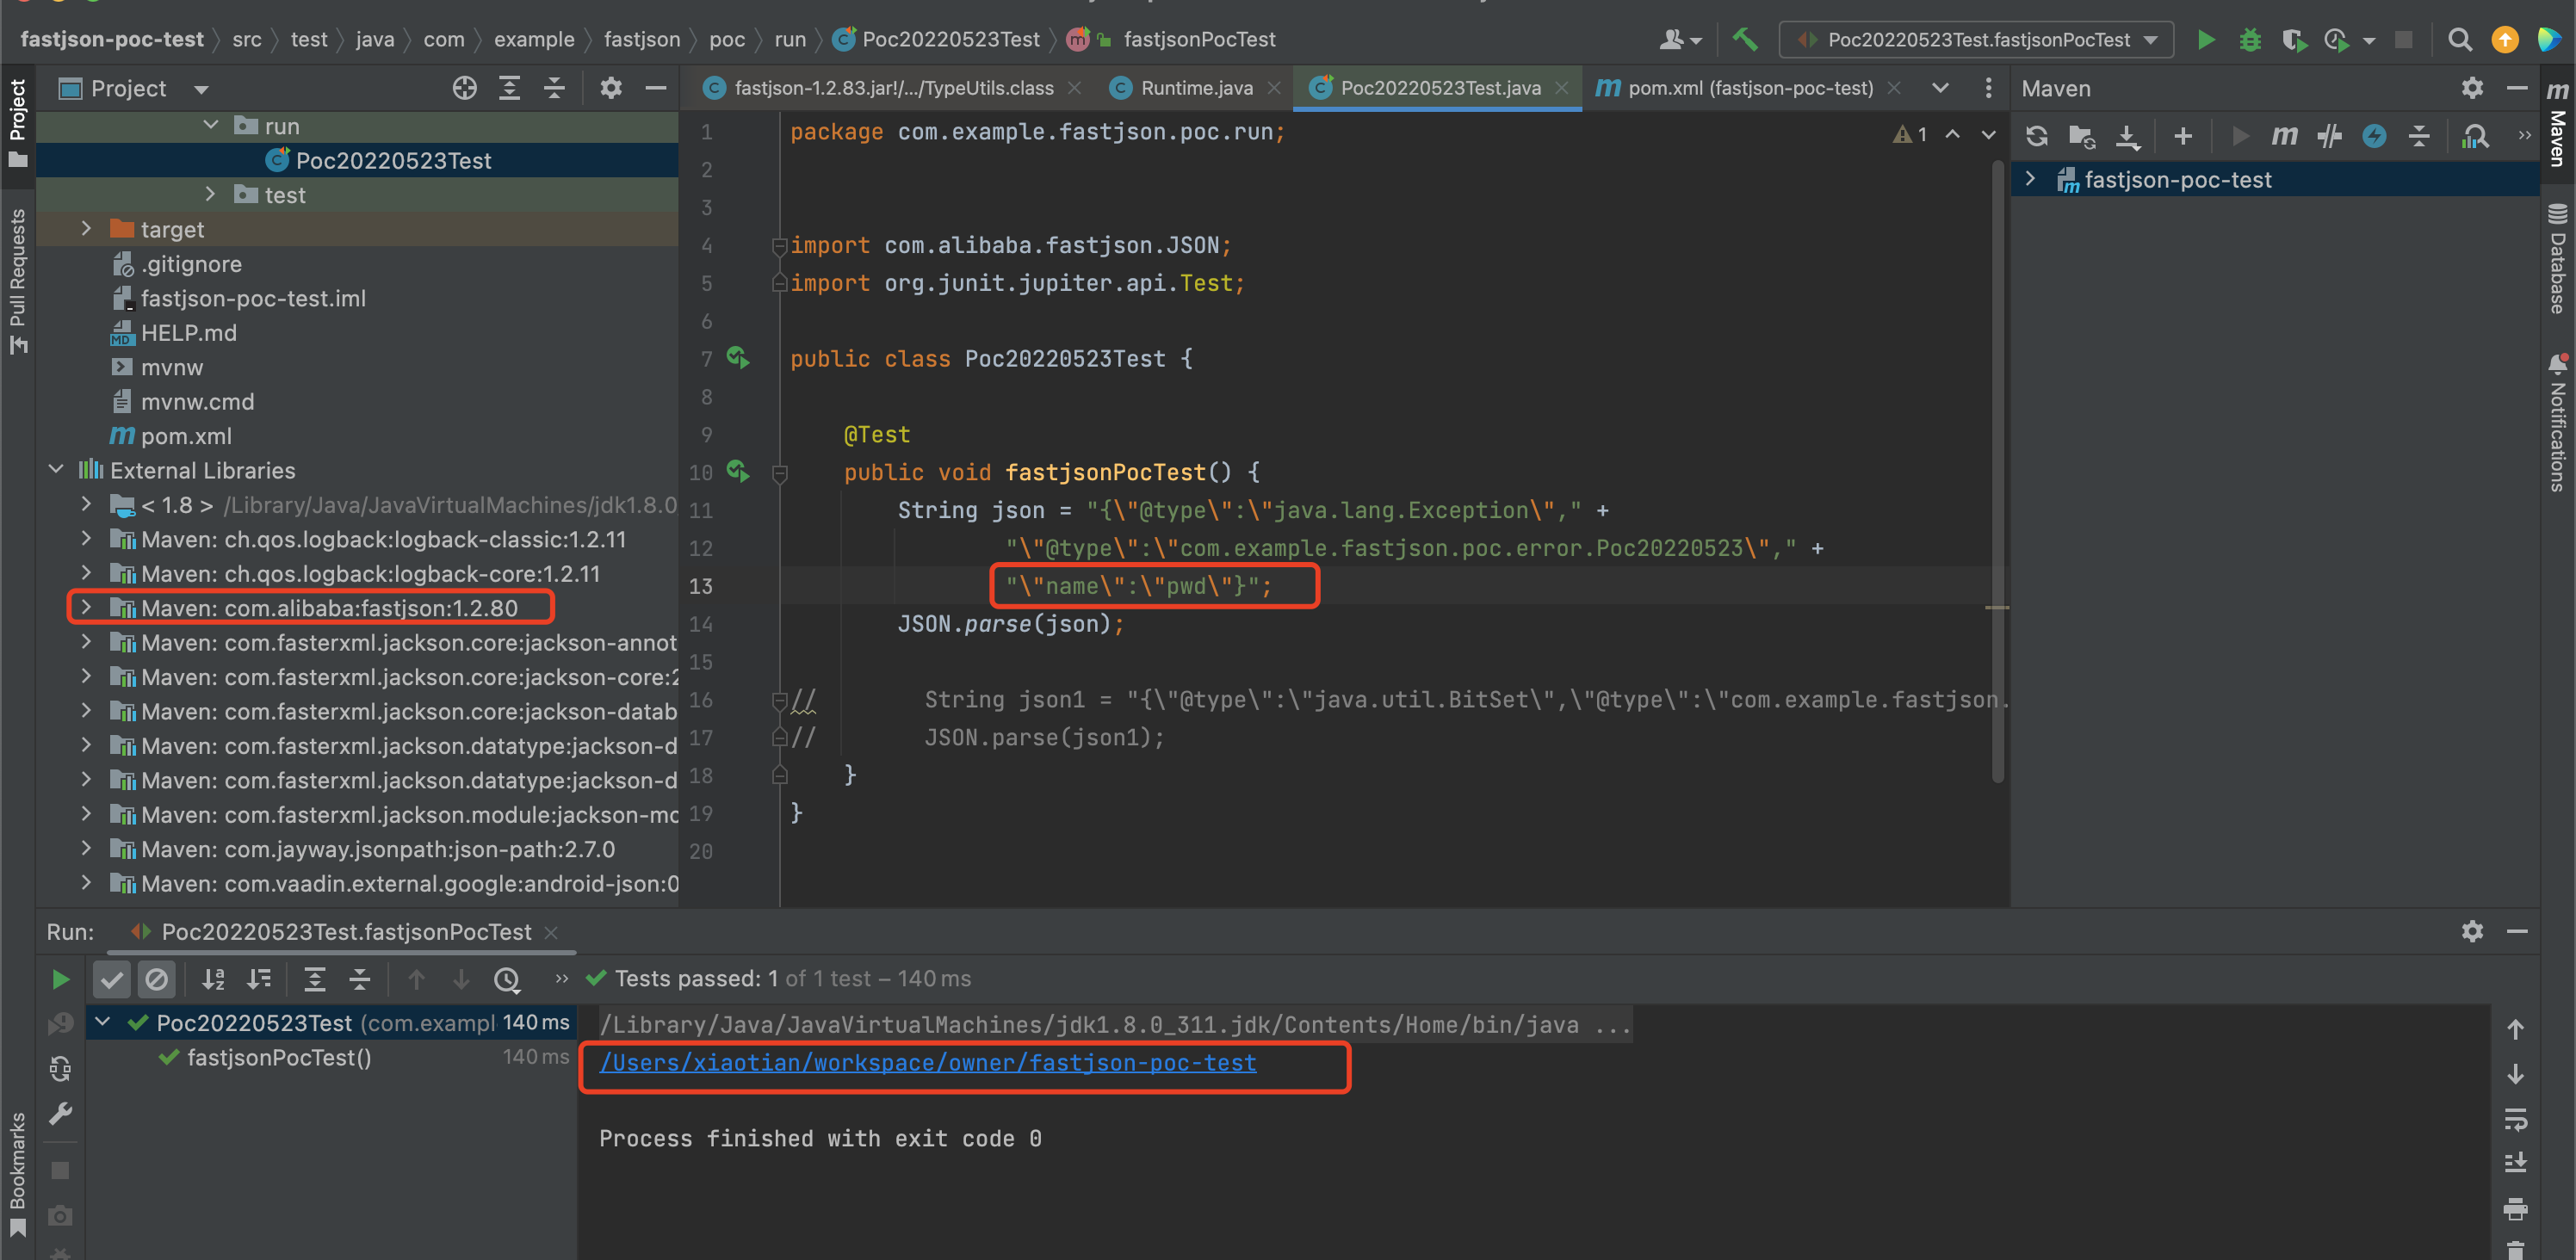Viewport: 2576px width, 1260px height.
Task: Toggle Show Passed tests checkmark button
Action: pyautogui.click(x=112, y=979)
